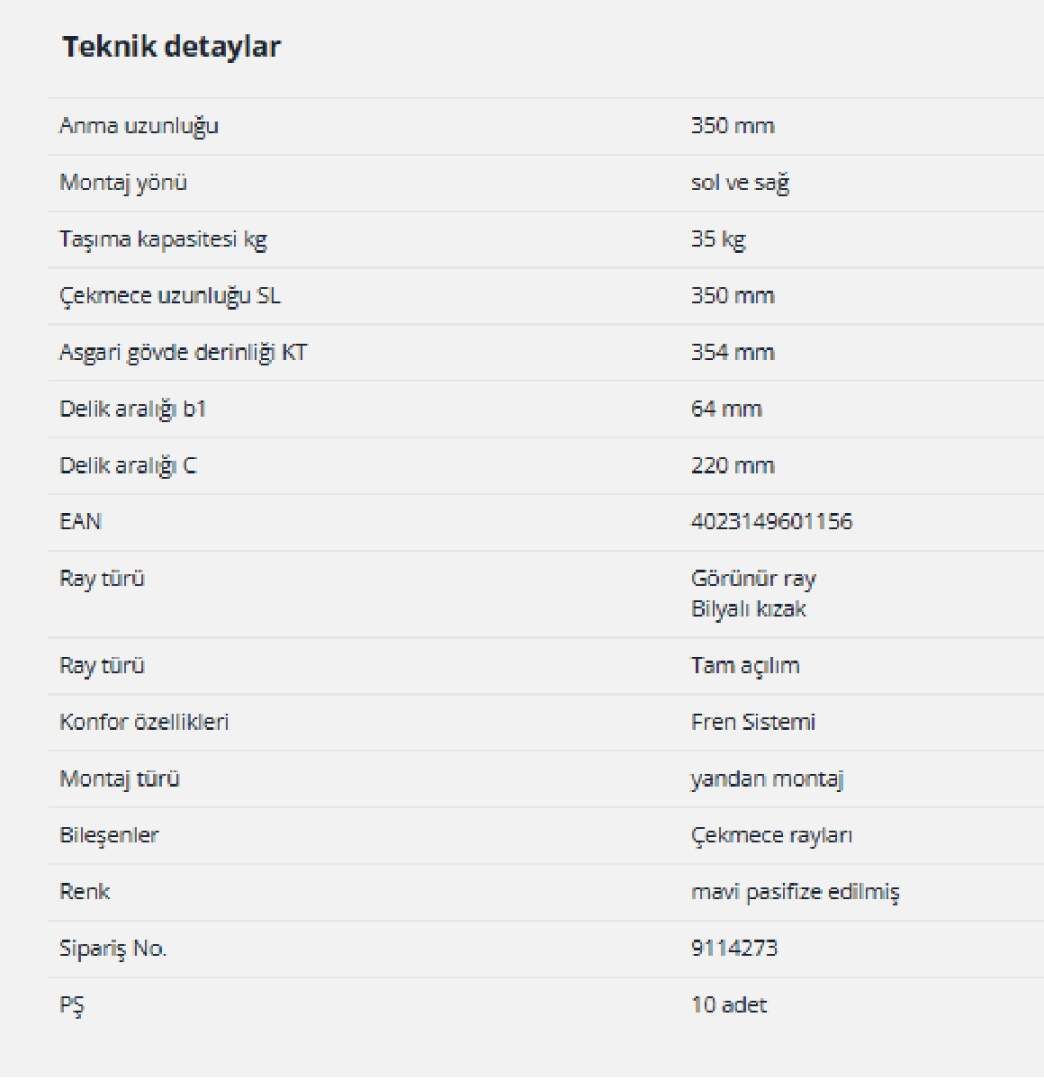Click the EAN number 4023149601156
This screenshot has width=1044, height=1080.
point(771,522)
